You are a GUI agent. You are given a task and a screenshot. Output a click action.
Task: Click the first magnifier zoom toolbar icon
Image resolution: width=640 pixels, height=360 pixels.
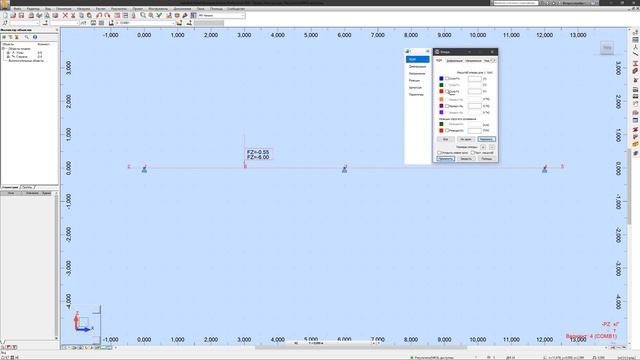point(143,15)
